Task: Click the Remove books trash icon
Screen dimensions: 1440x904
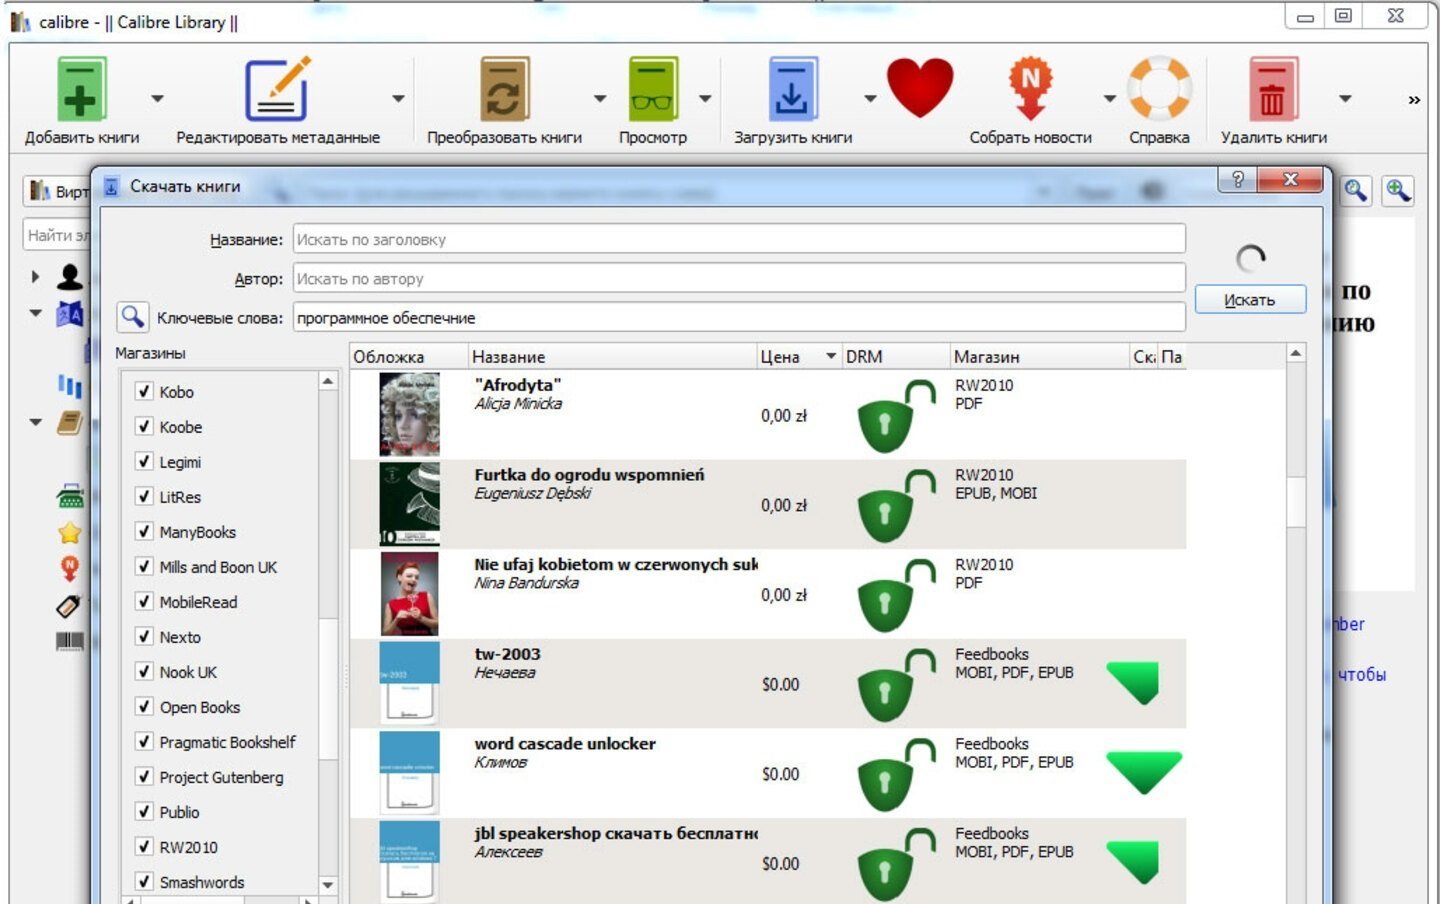Action: [1272, 90]
